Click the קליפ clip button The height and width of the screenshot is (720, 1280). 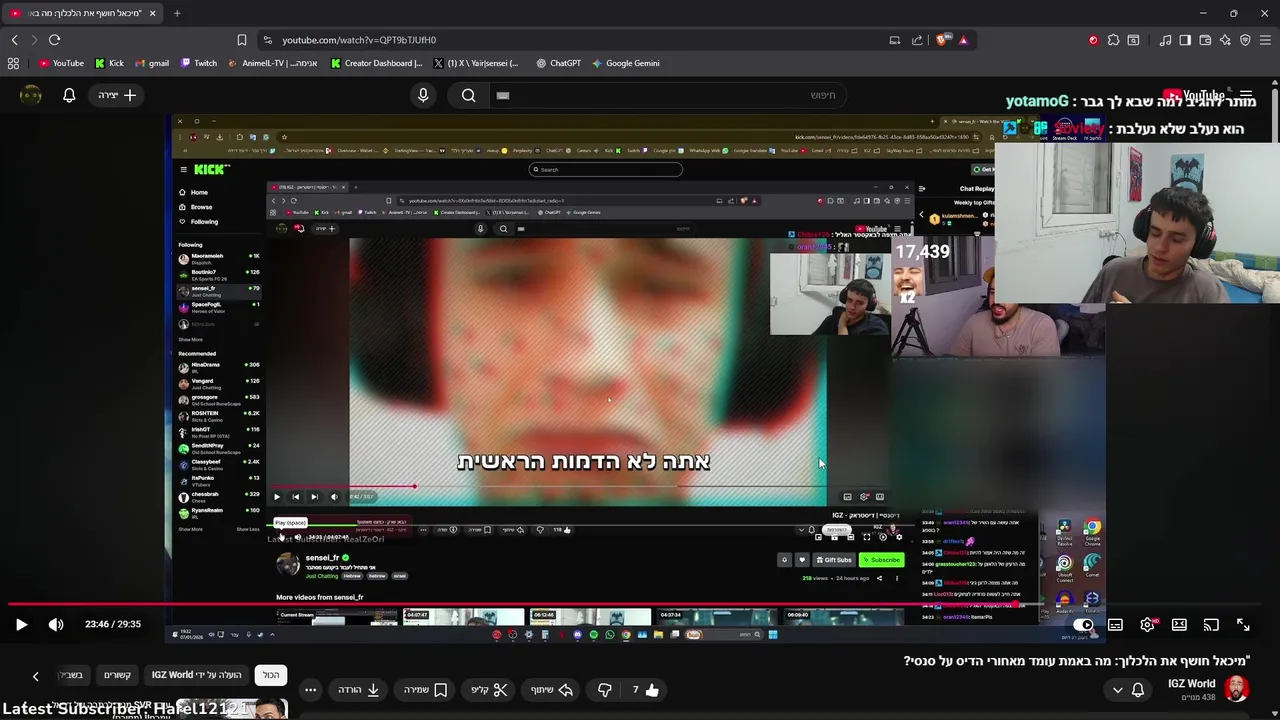pos(488,690)
